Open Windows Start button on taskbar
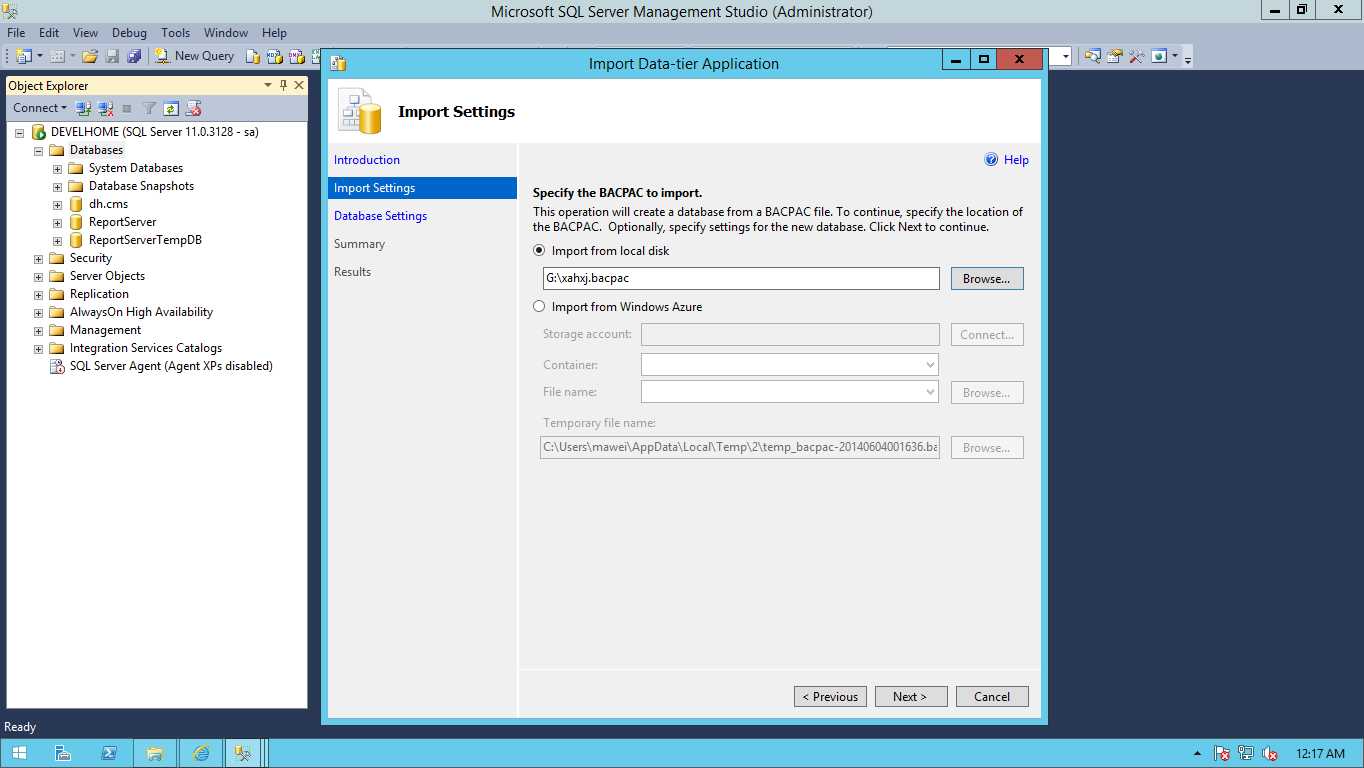This screenshot has height=768, width=1364. click(x=19, y=753)
